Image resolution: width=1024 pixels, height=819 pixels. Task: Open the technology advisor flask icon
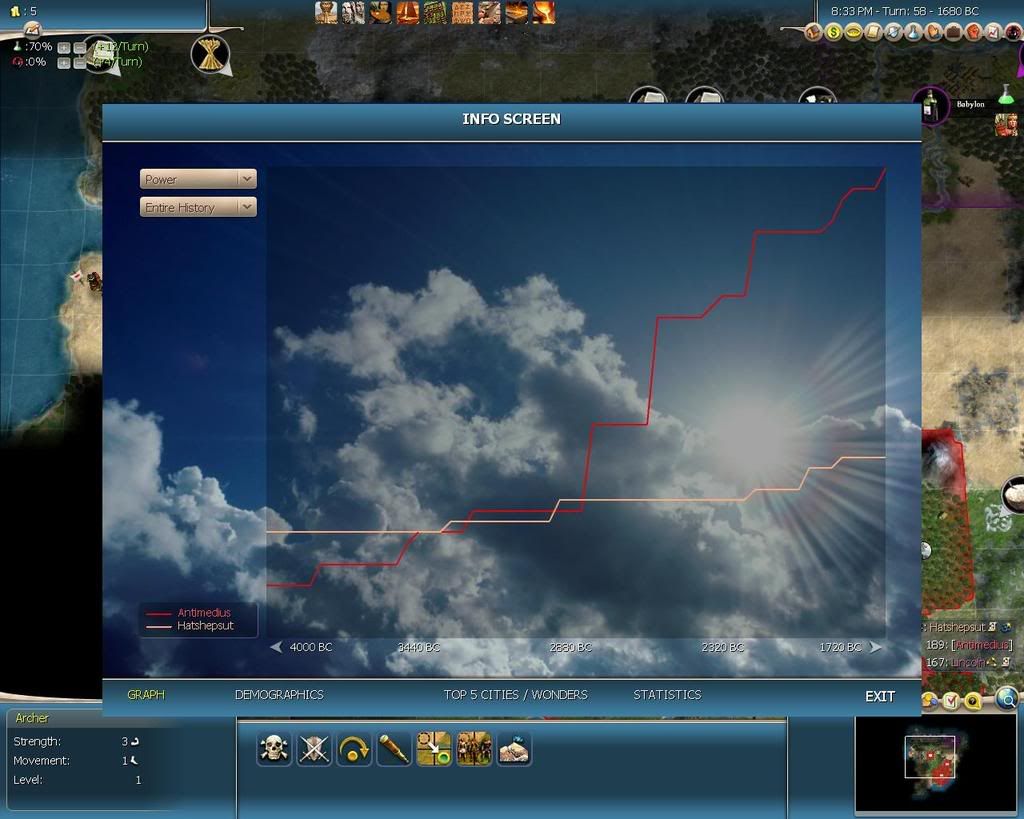(914, 31)
